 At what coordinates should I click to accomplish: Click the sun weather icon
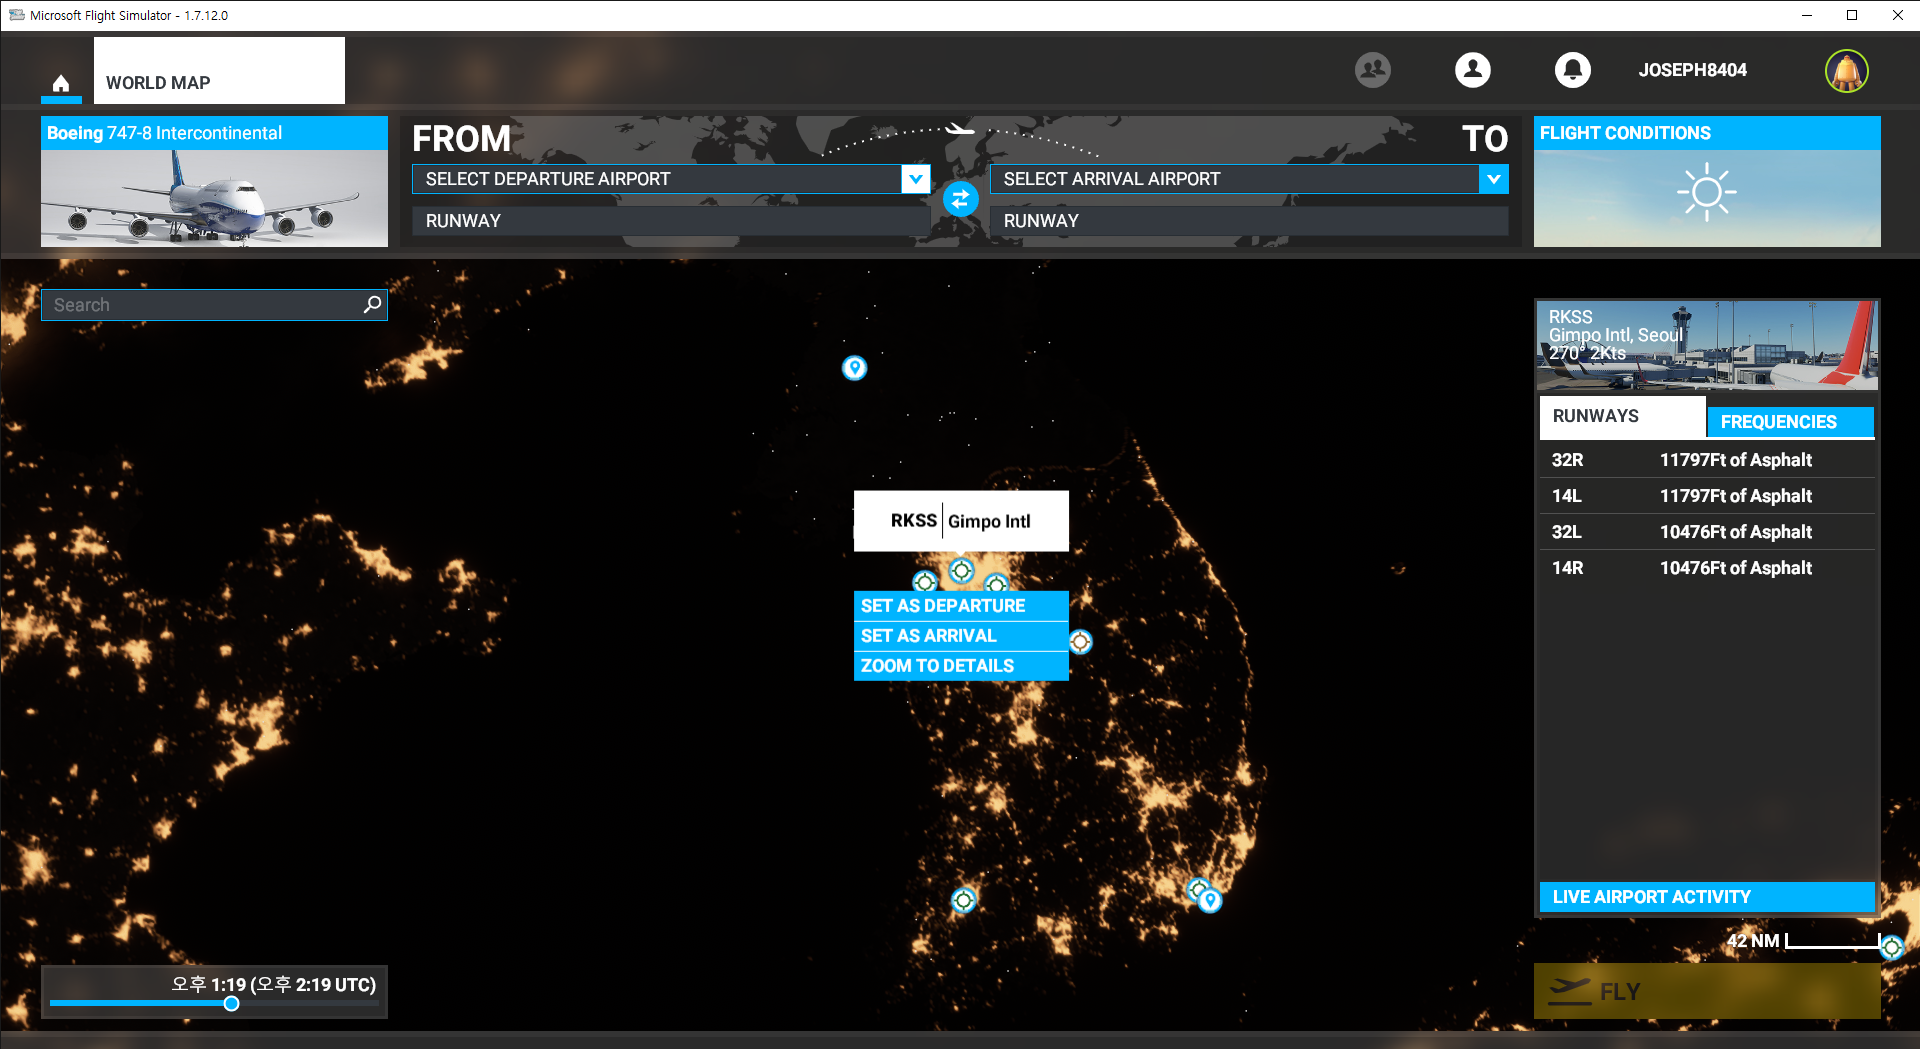coord(1706,192)
